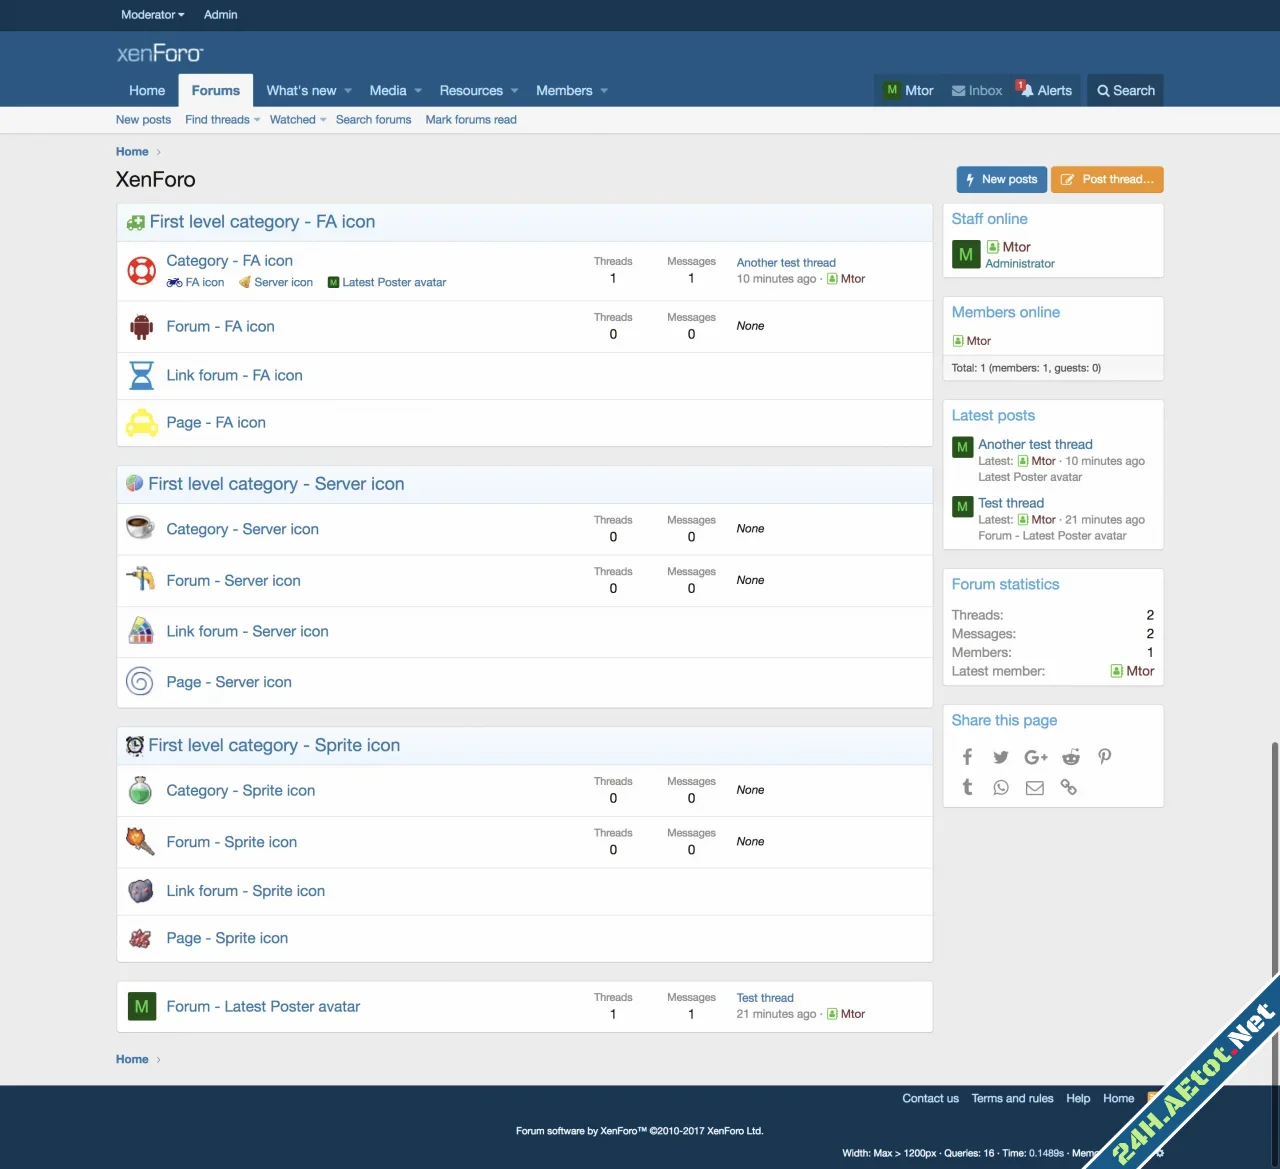Viewport: 1280px width, 1169px height.
Task: Share this page on Twitter
Action: point(1001,757)
